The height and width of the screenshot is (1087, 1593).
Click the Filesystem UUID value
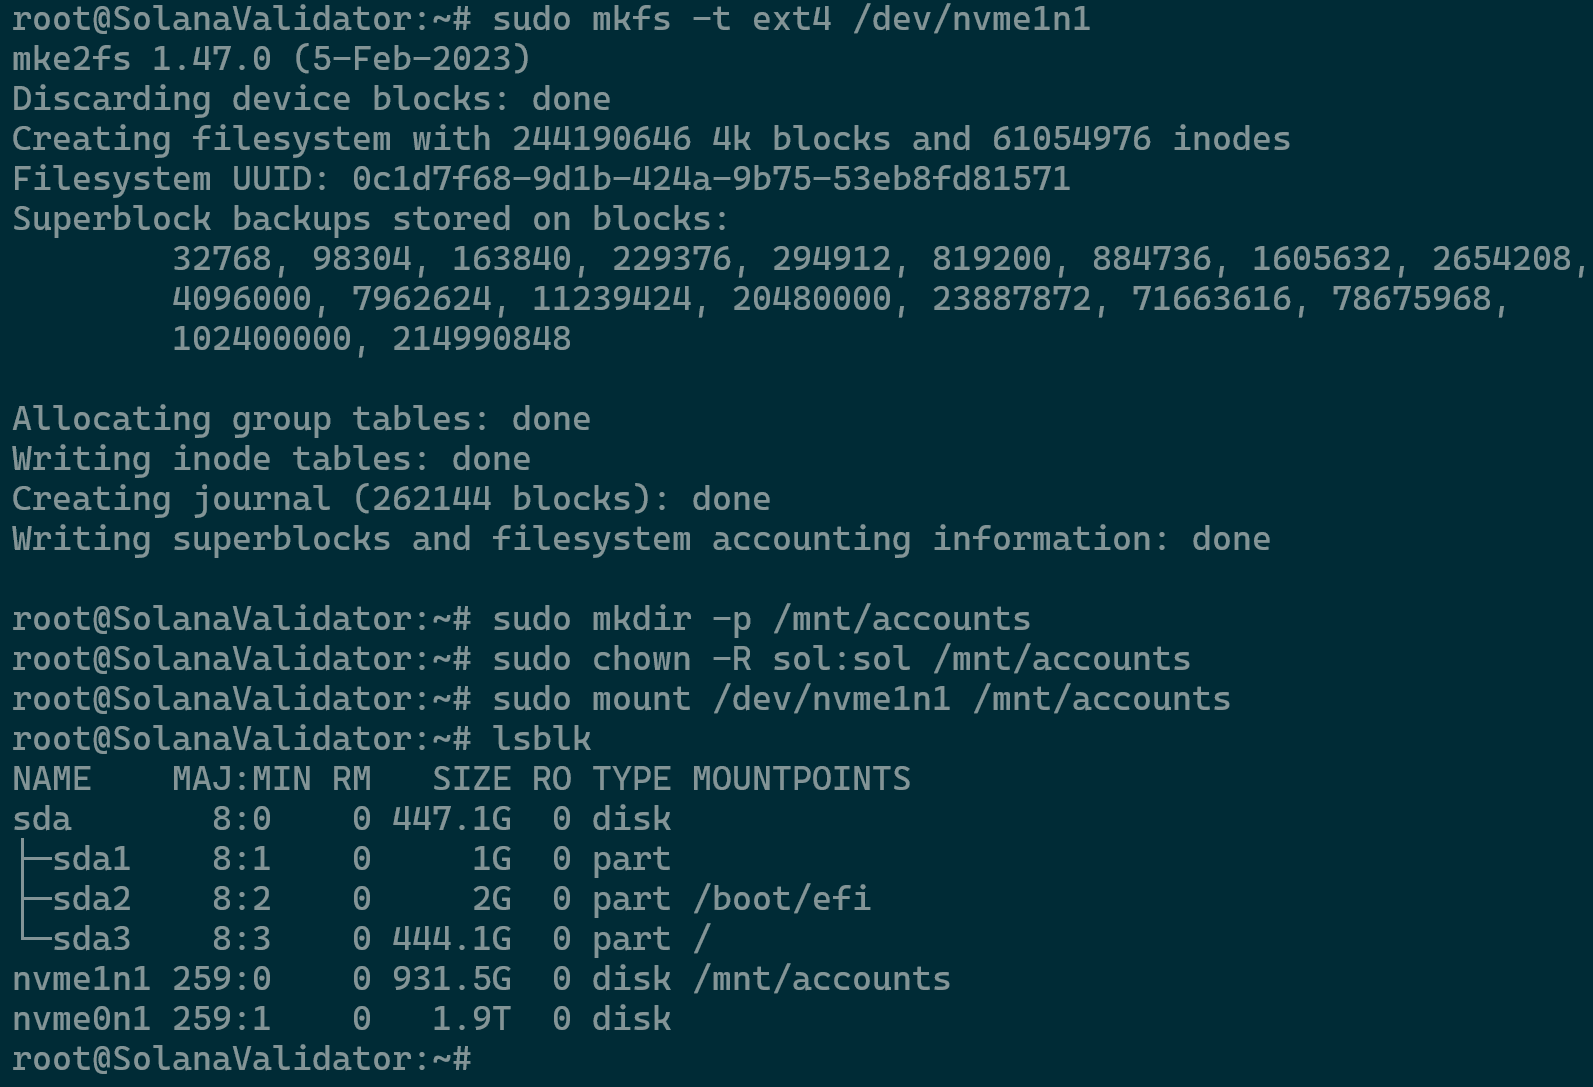pyautogui.click(x=710, y=179)
